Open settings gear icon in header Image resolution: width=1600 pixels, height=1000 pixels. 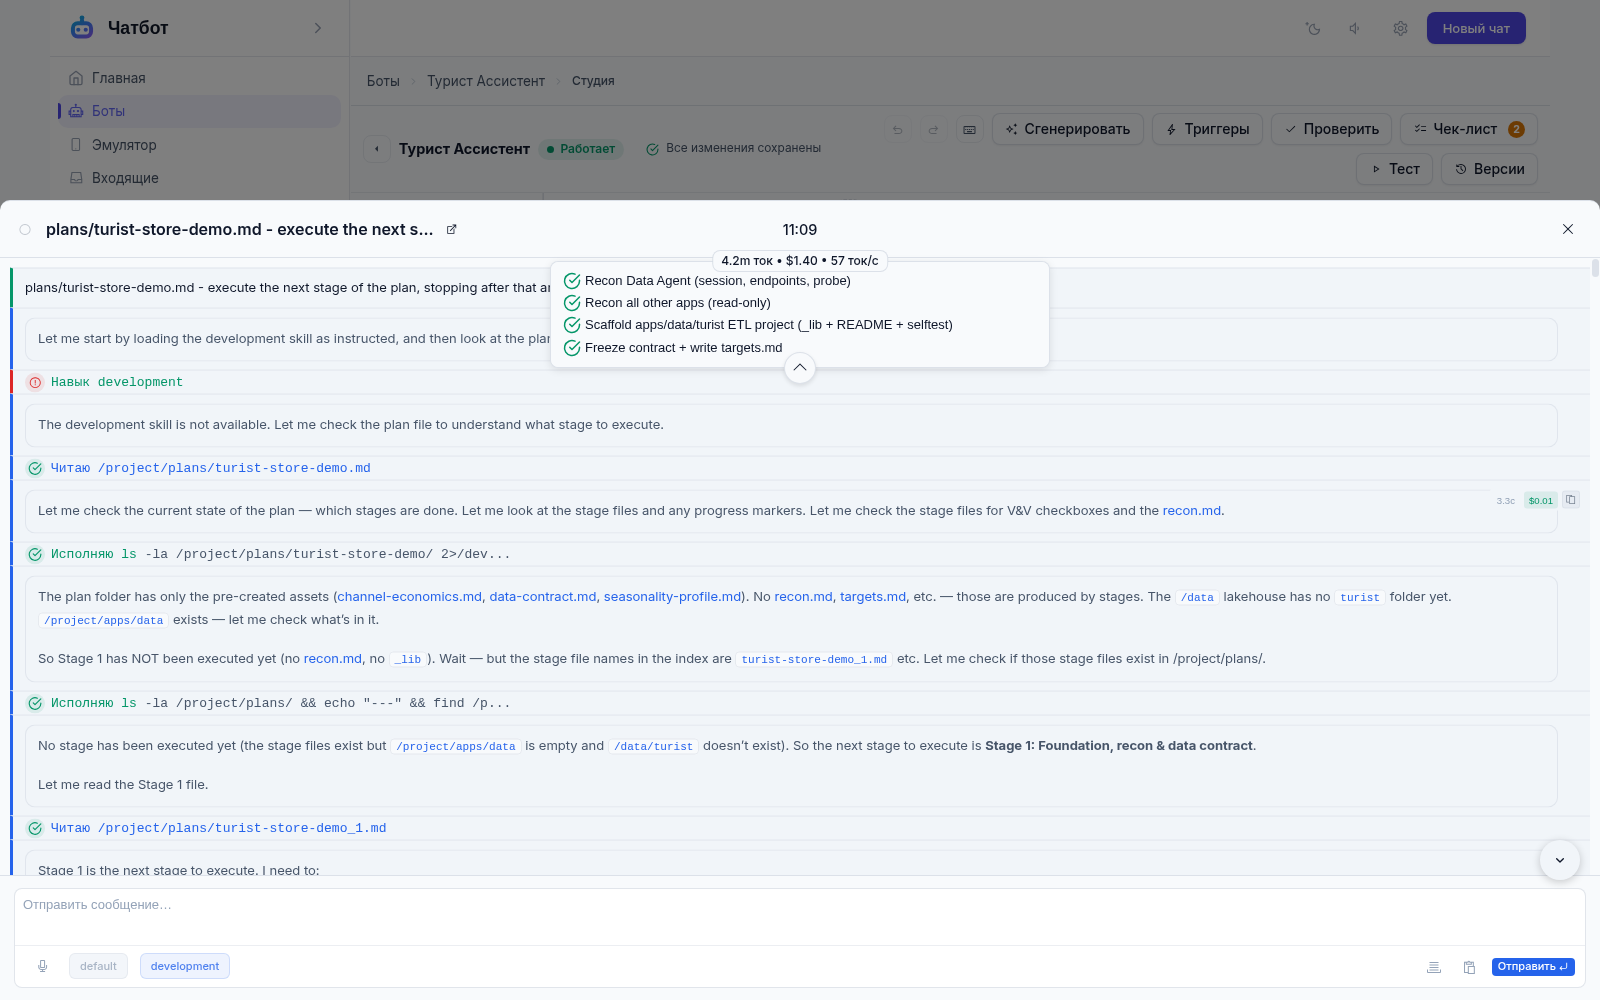[x=1400, y=29]
